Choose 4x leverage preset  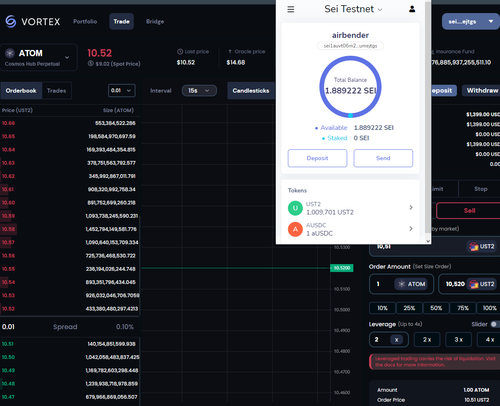[x=489, y=340]
